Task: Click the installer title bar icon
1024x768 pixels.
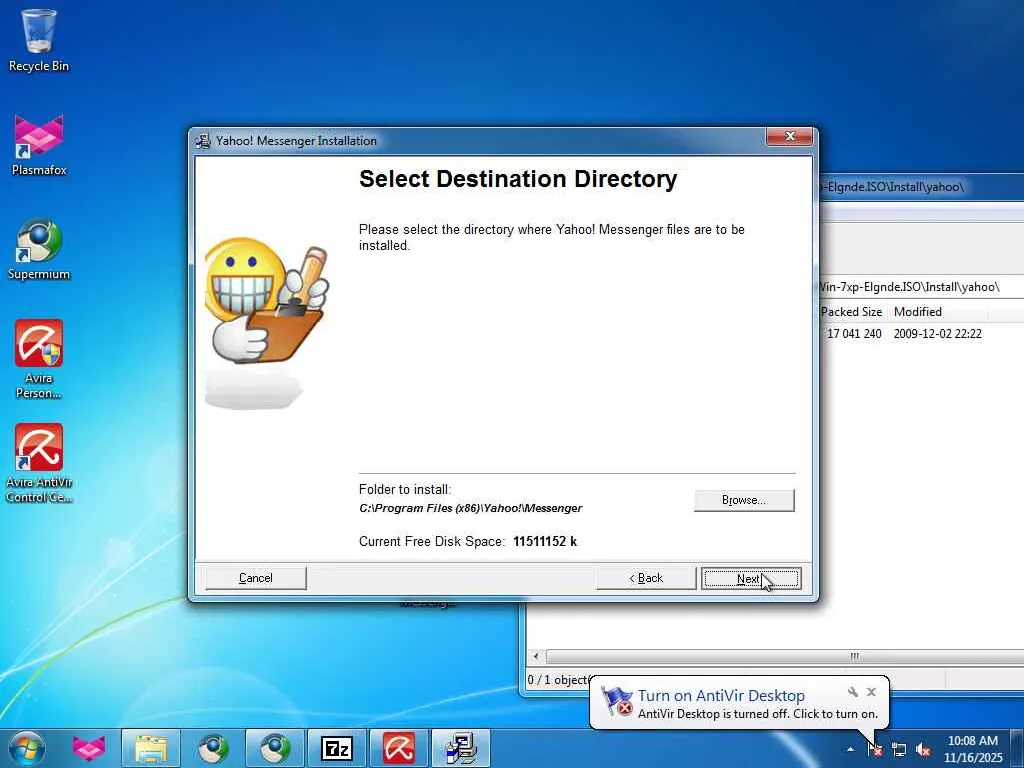Action: (x=203, y=140)
